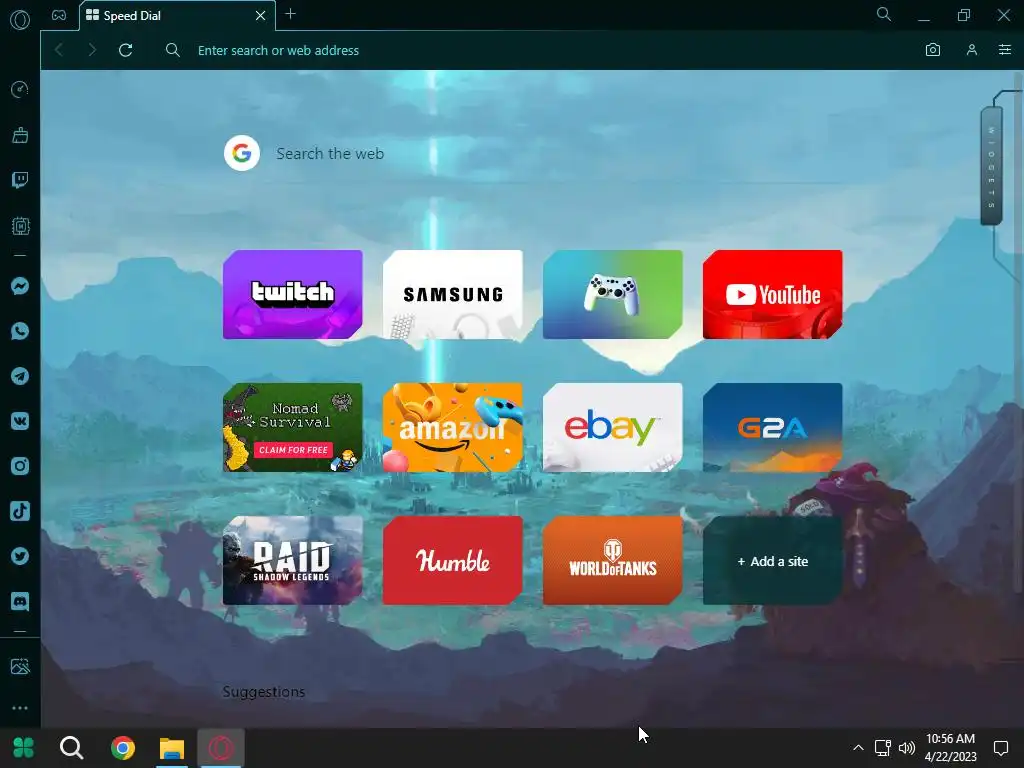
Task: Search open tabs with the magnifier icon
Action: tap(884, 14)
